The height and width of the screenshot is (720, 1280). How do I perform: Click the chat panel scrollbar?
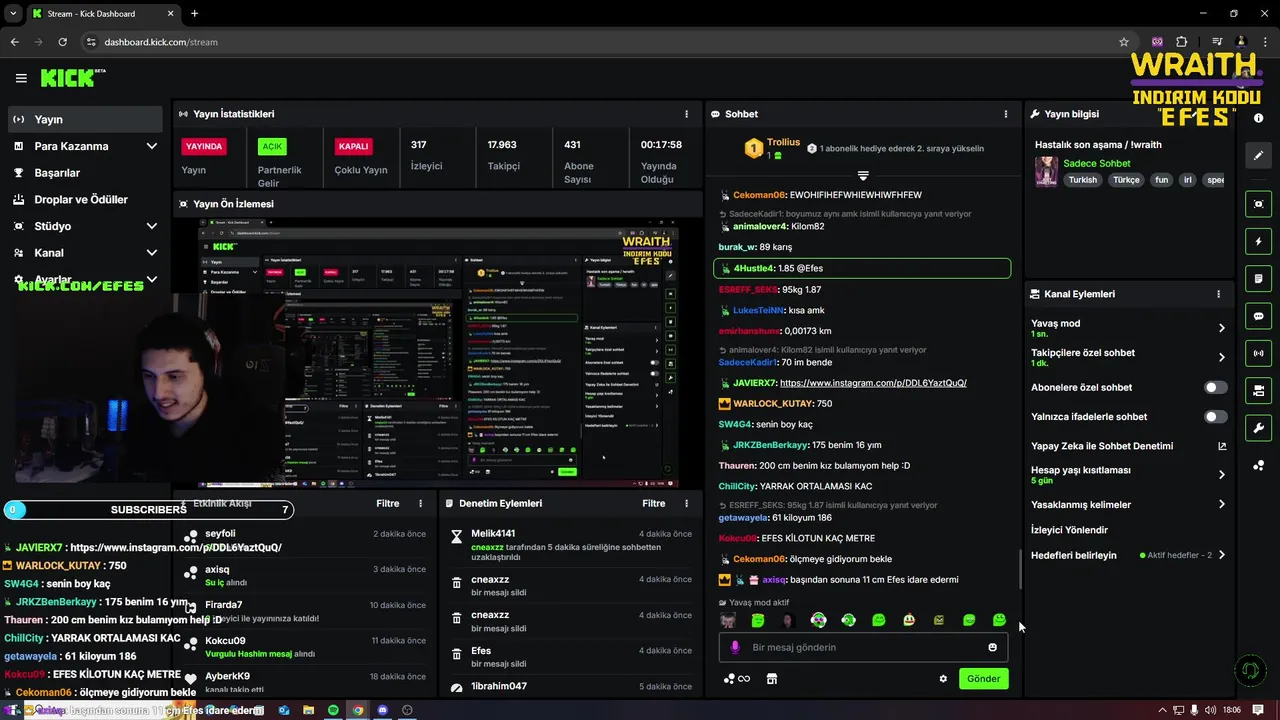pyautogui.click(x=1020, y=569)
